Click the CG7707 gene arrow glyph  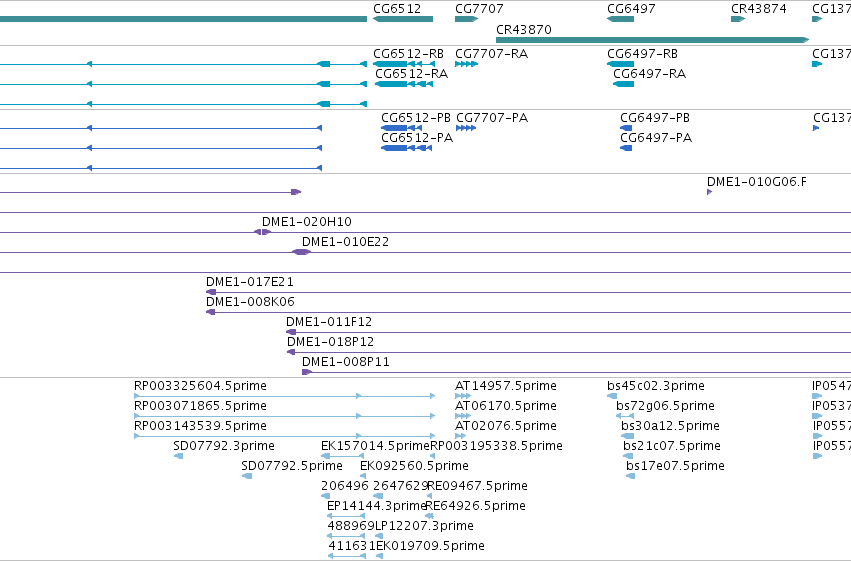pos(467,19)
